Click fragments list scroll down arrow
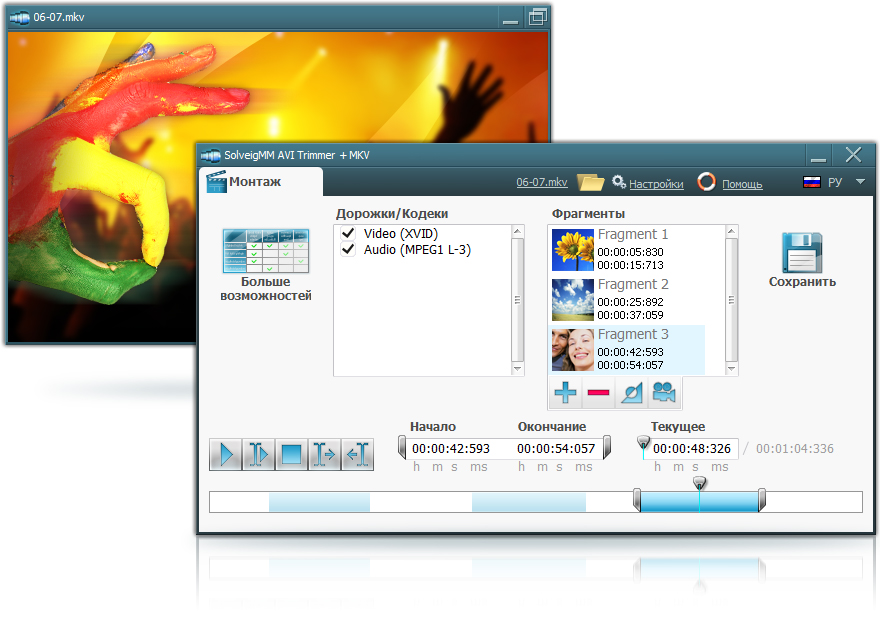 pyautogui.click(x=731, y=369)
